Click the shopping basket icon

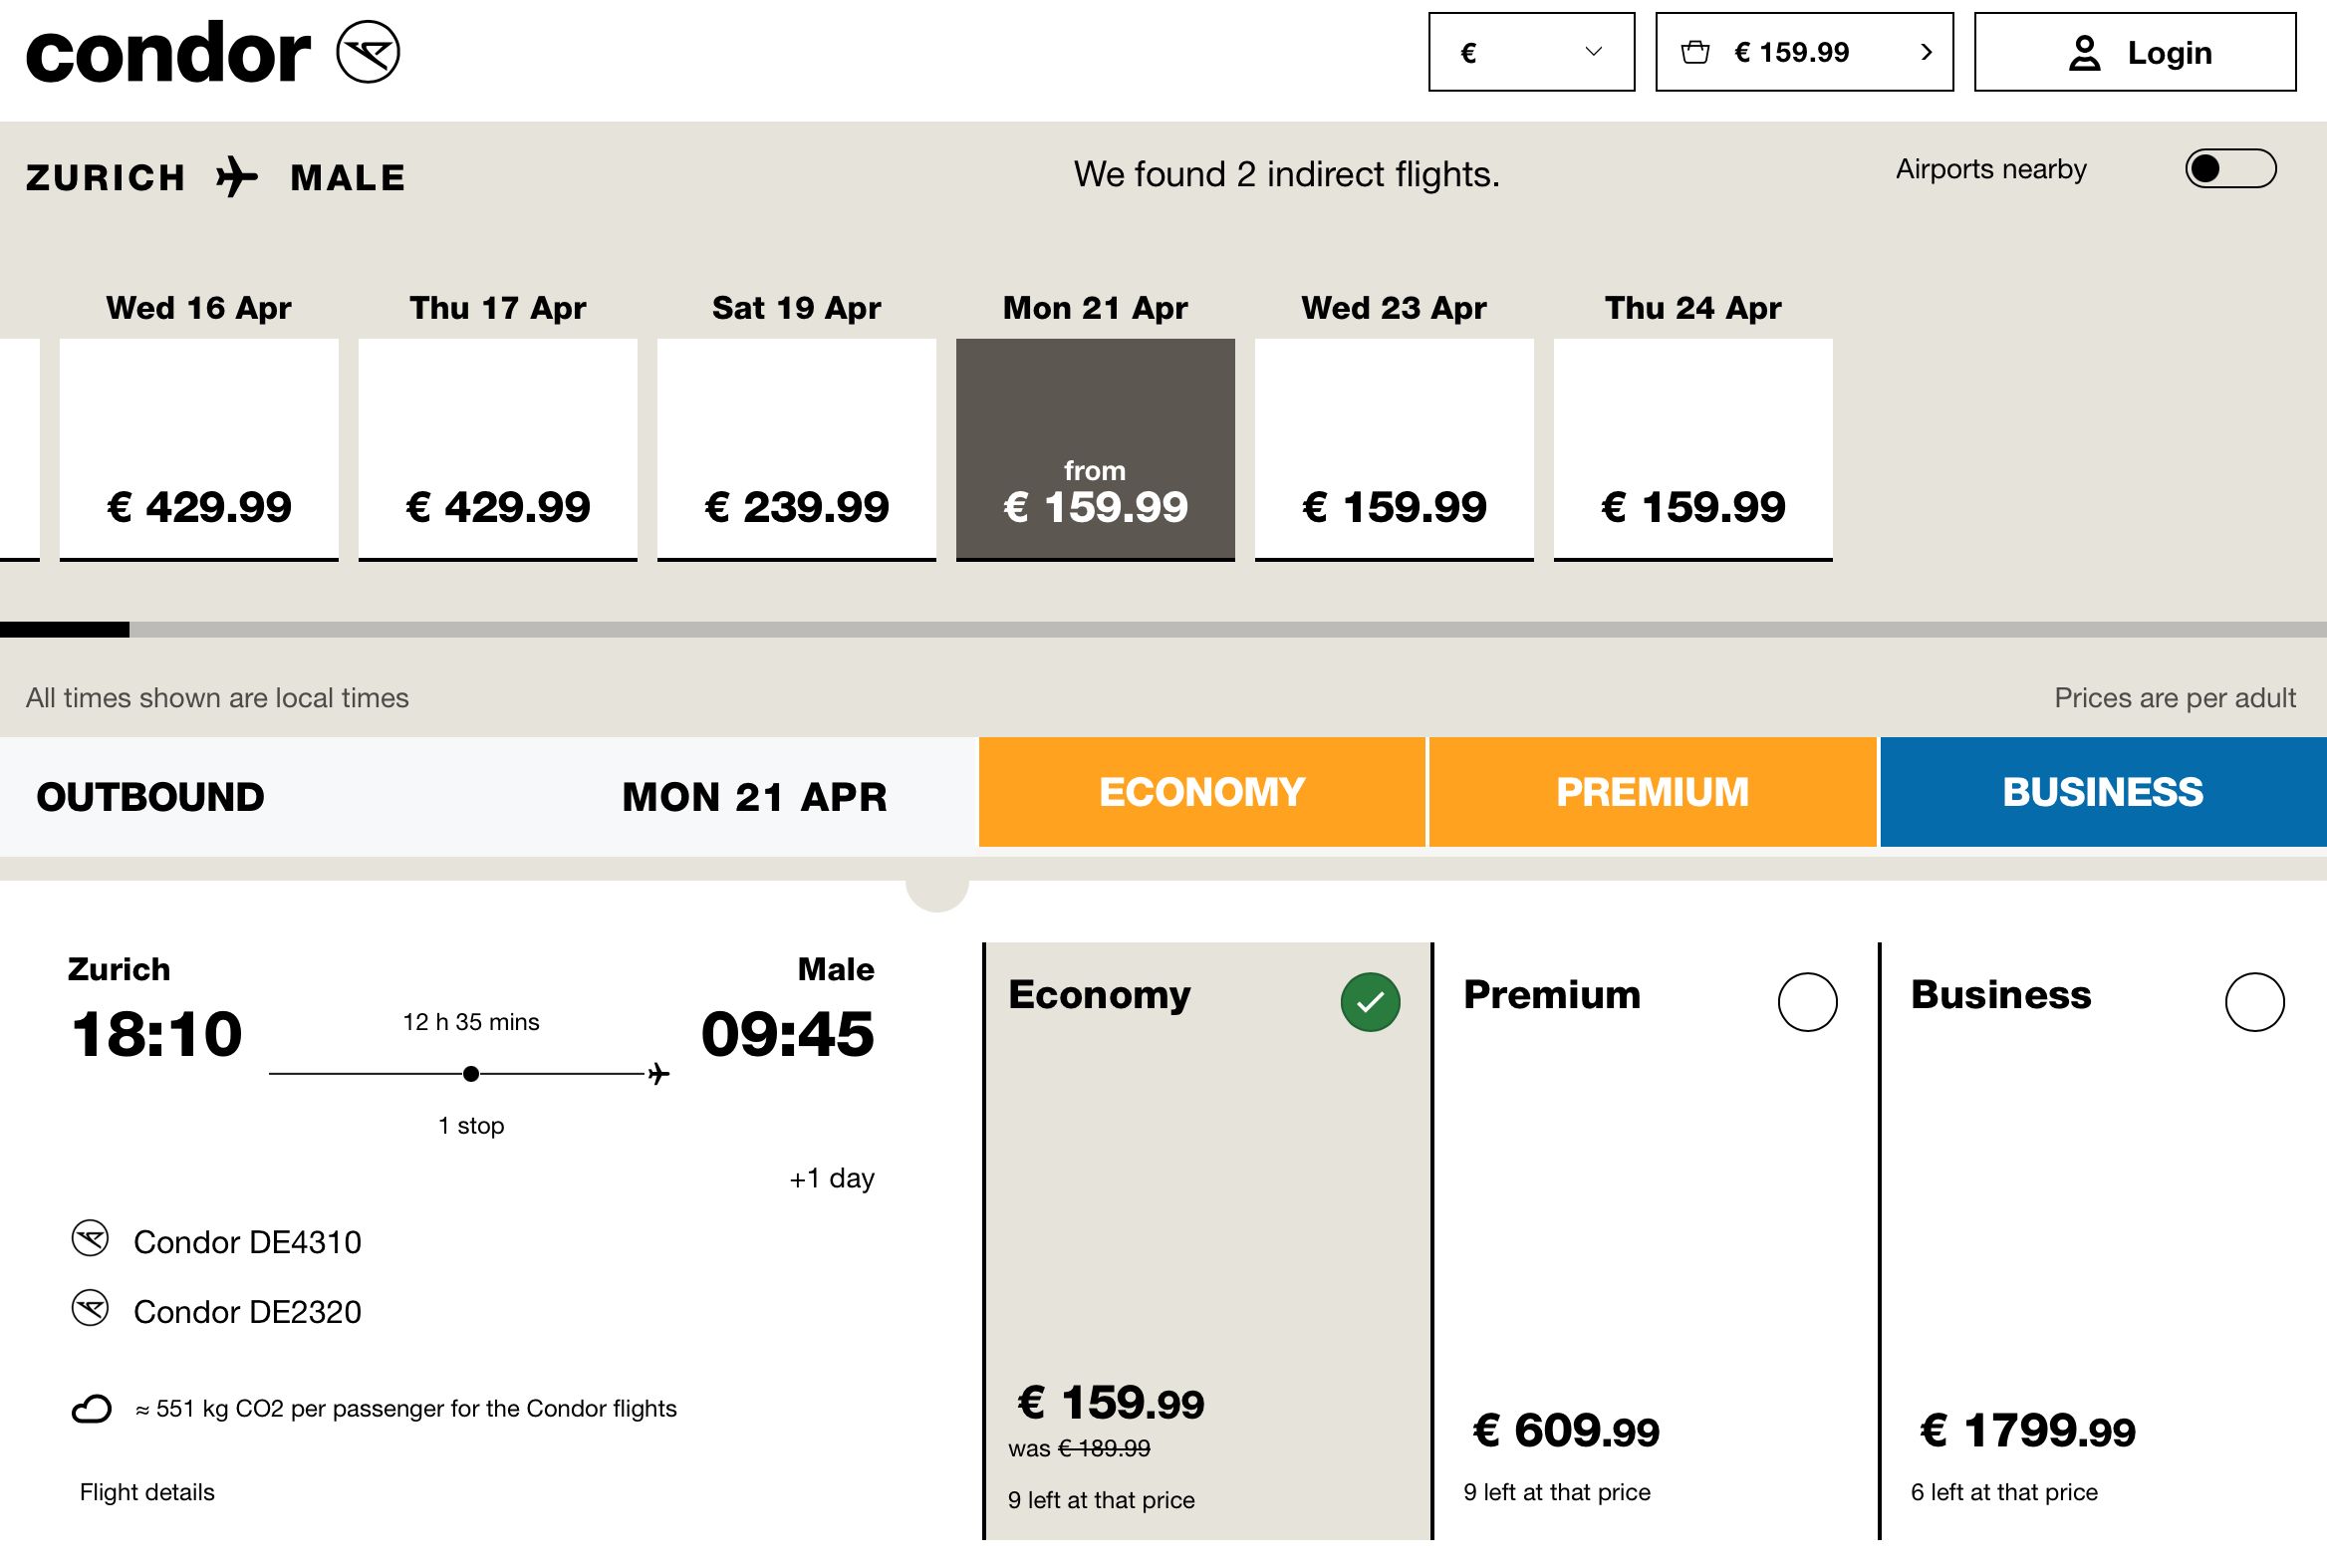click(x=1695, y=52)
